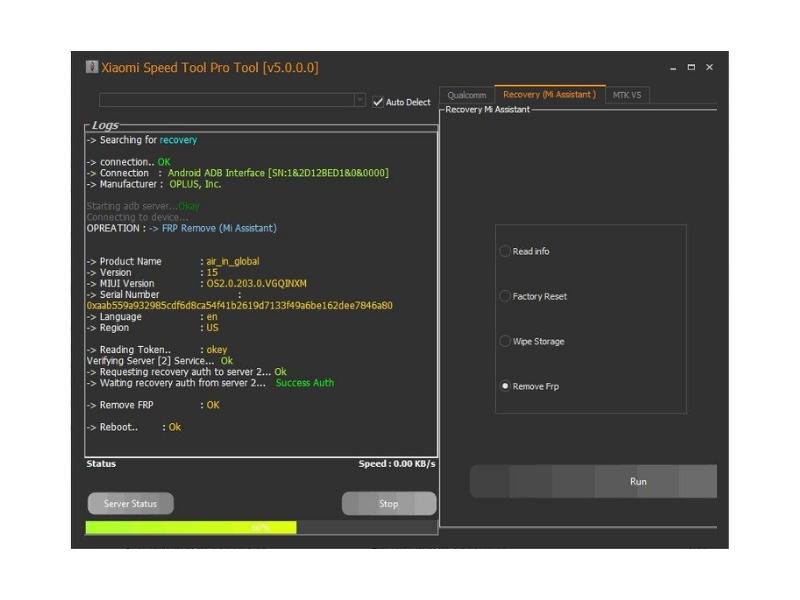Close the Xiaomi Speed Tool window
This screenshot has width=800, height=600.
(x=709, y=67)
